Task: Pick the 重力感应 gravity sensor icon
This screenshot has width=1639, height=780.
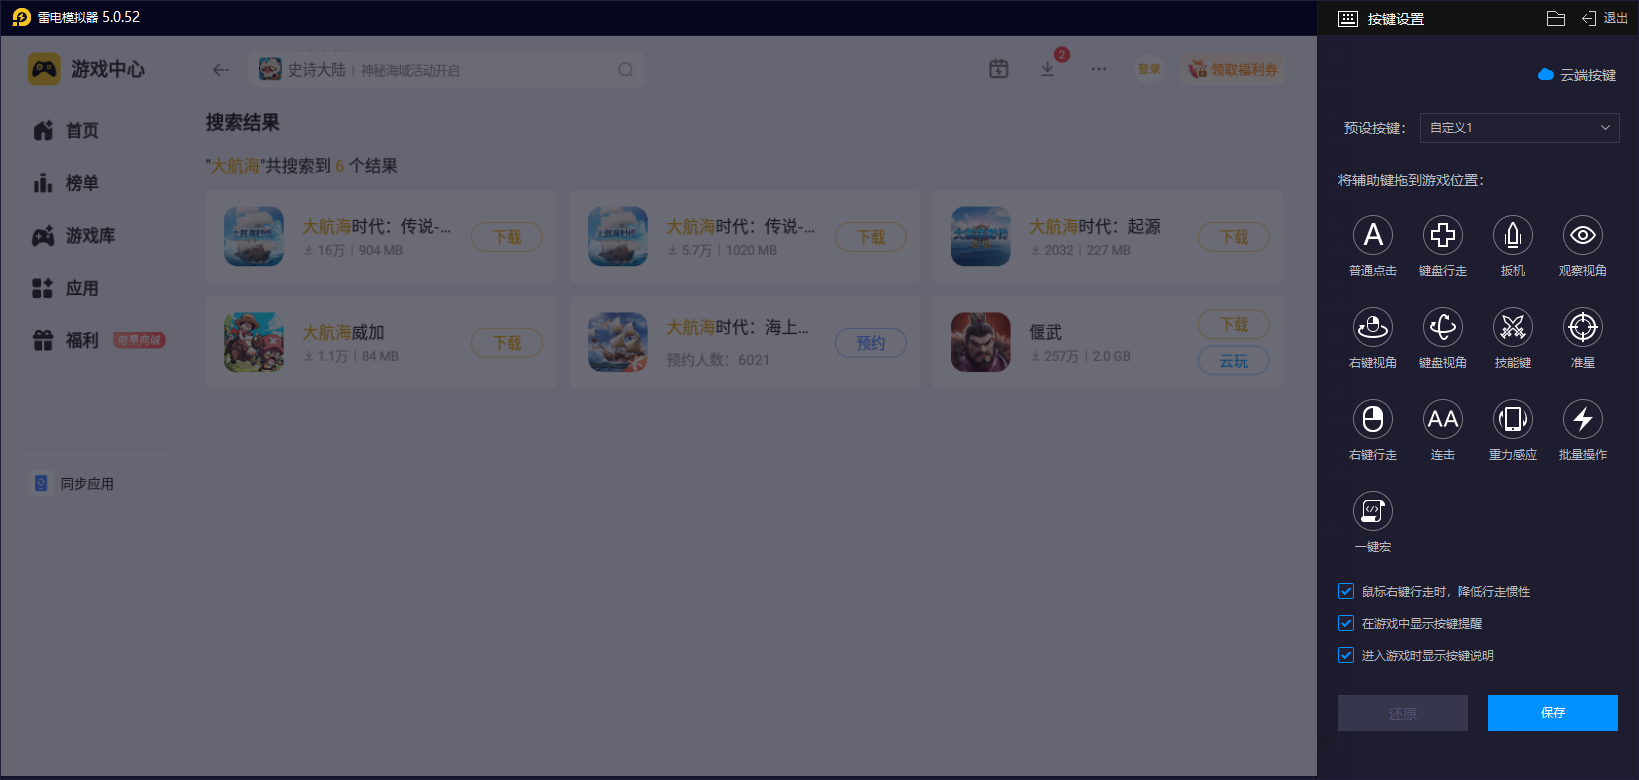Action: (x=1513, y=419)
